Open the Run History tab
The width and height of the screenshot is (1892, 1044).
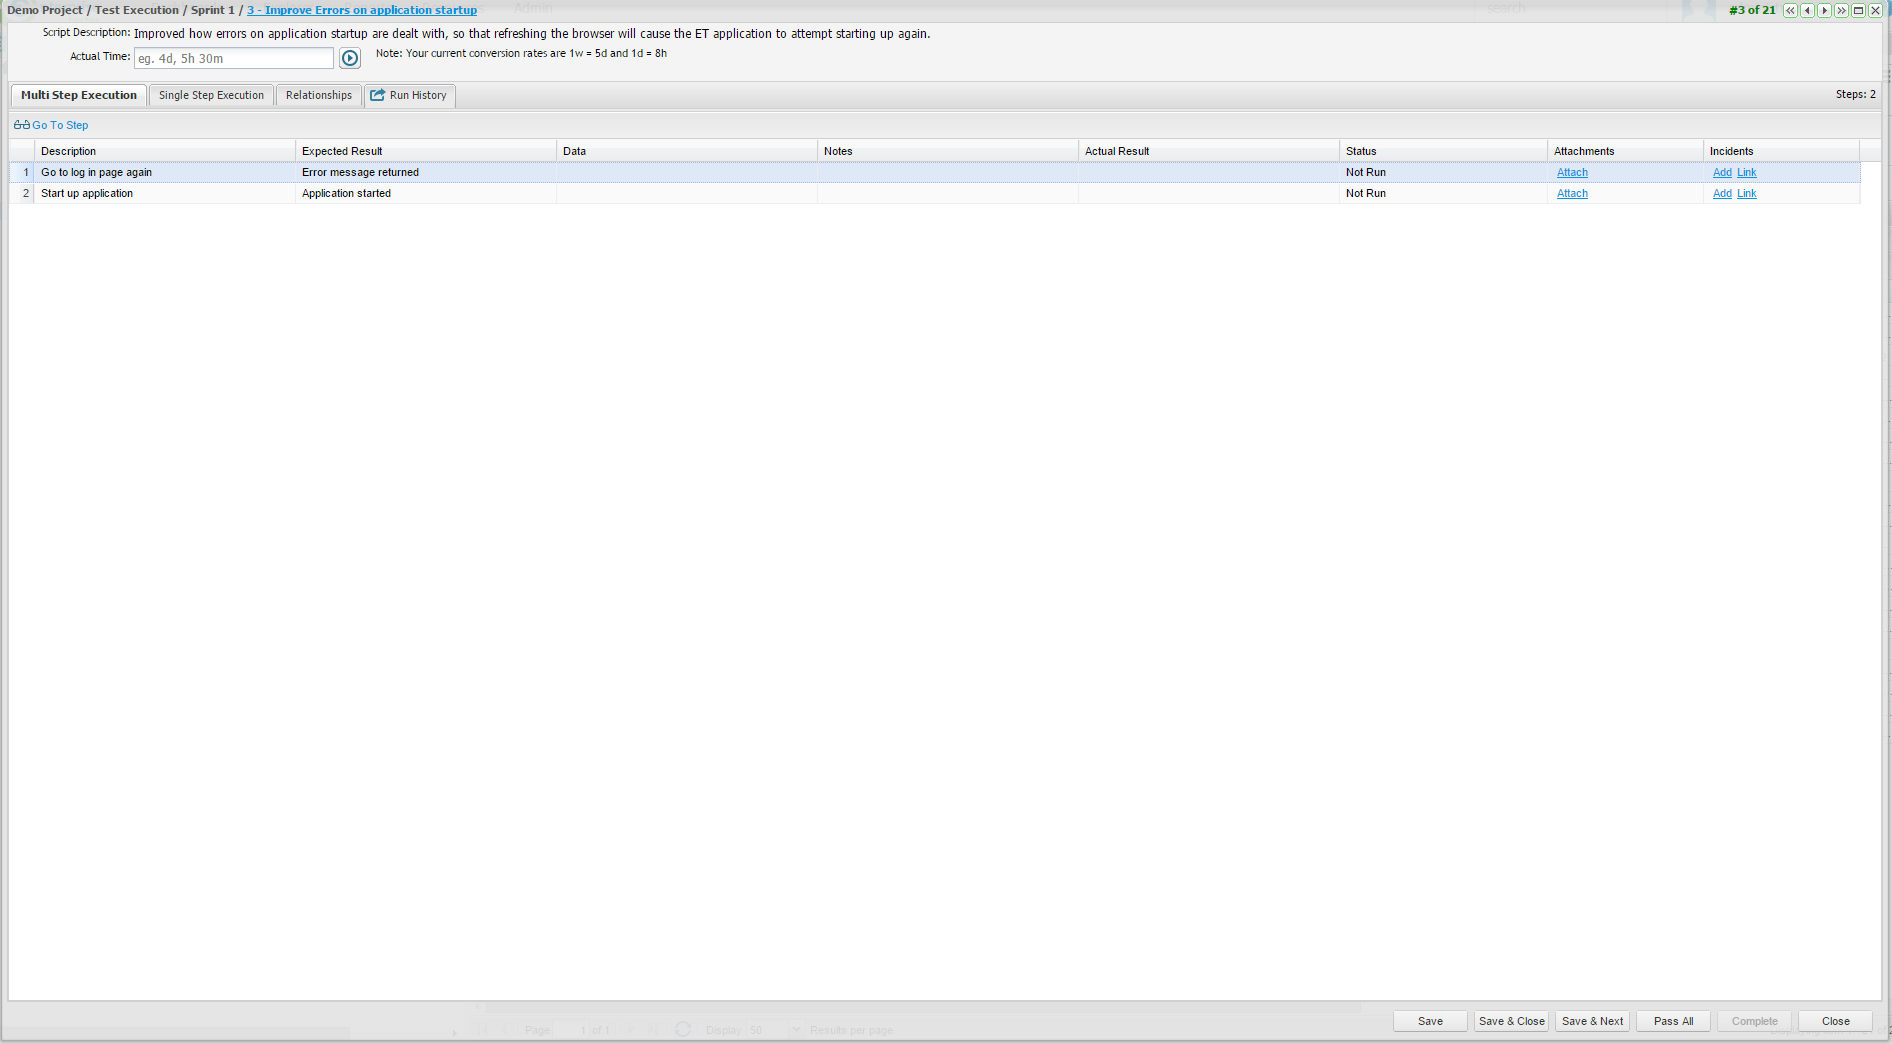(410, 96)
